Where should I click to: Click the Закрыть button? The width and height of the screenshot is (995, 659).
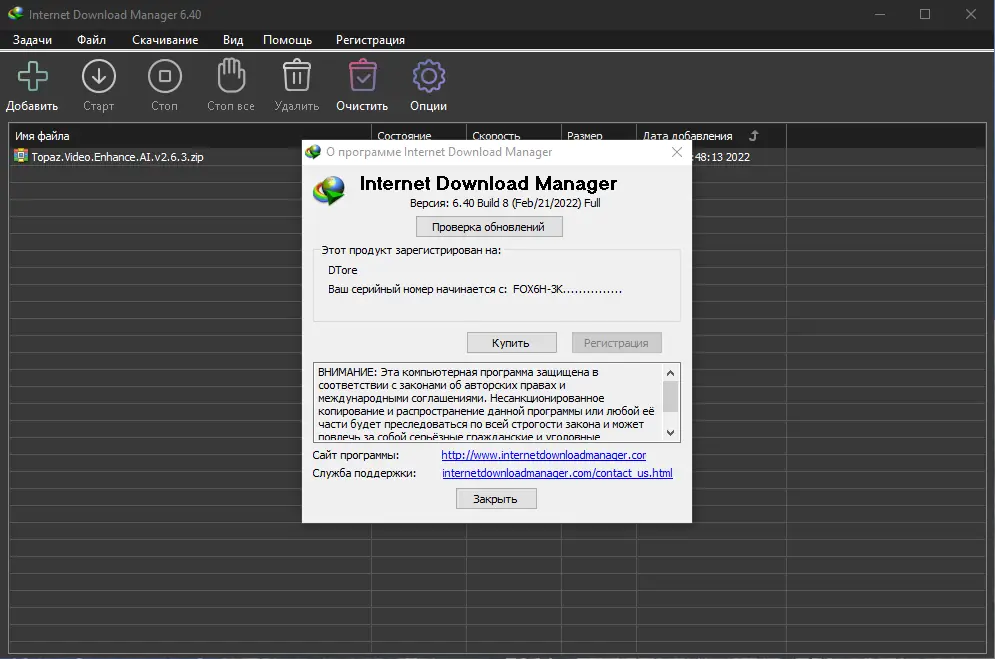[x=496, y=499]
